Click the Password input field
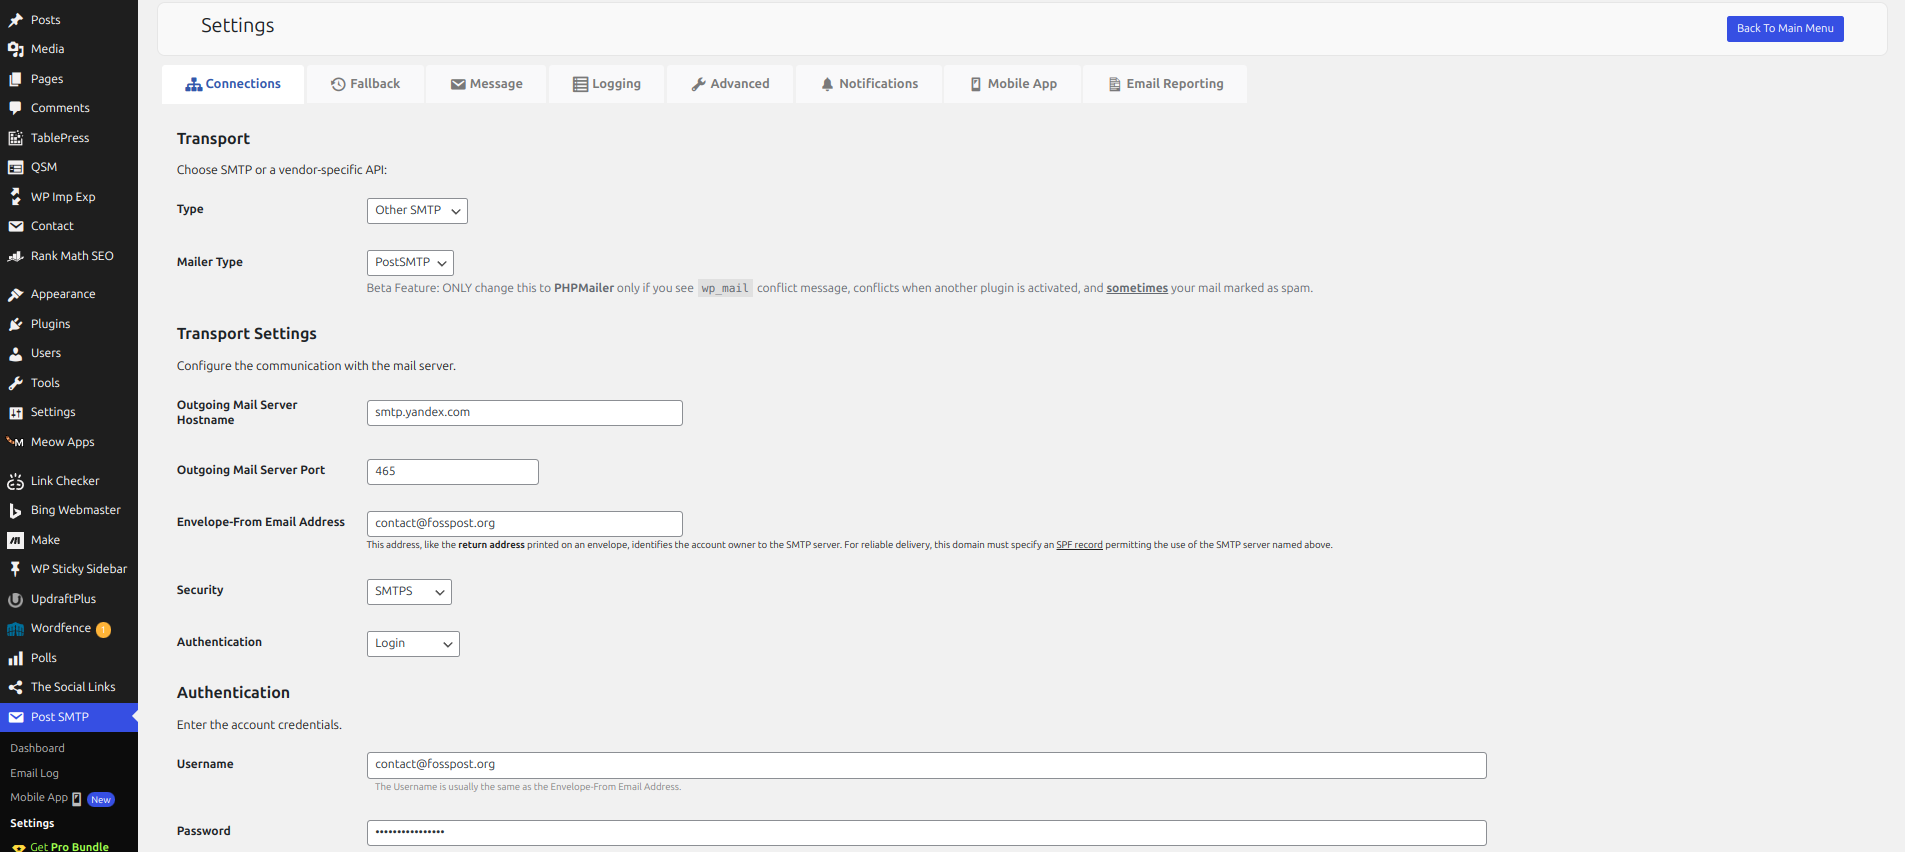 (x=927, y=832)
